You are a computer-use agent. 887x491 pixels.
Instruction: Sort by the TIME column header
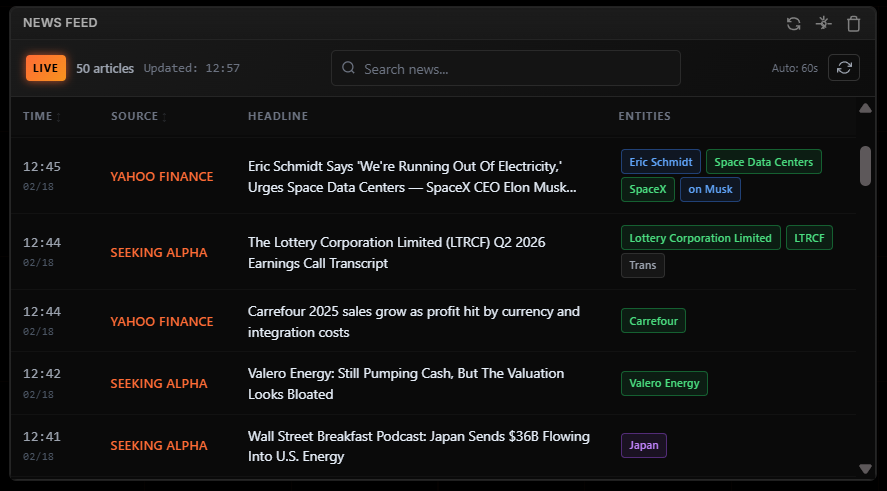[42, 116]
